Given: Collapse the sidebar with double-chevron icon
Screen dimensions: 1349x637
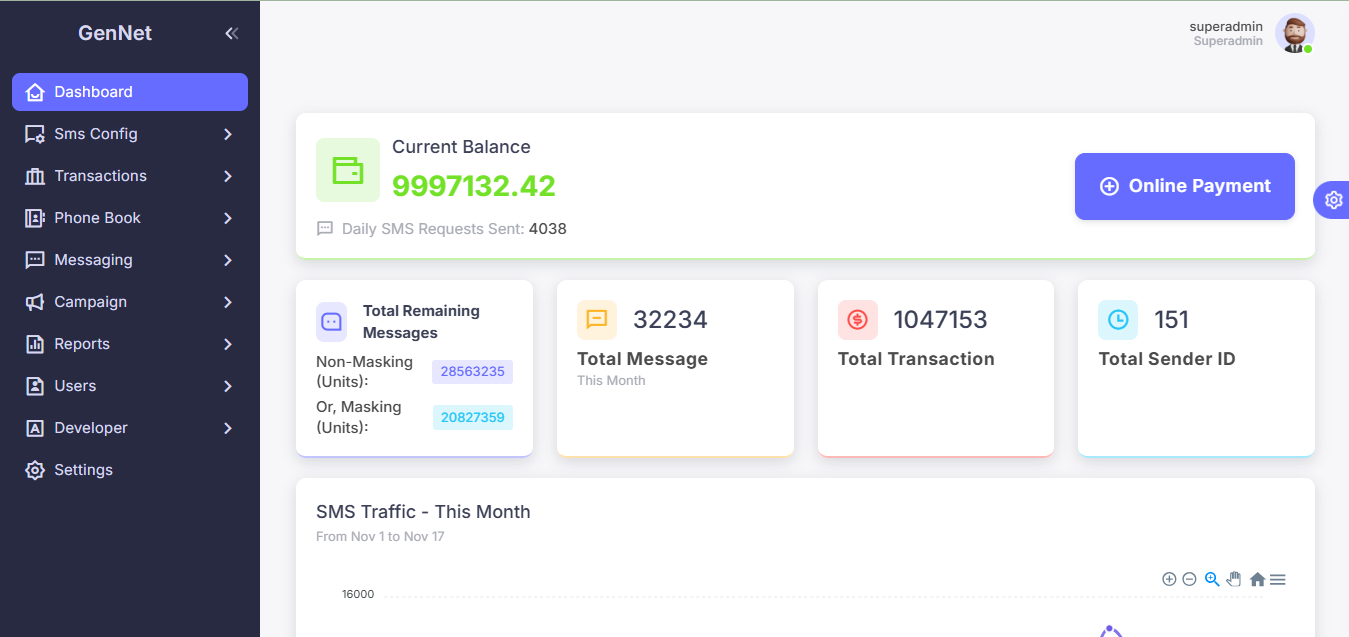Looking at the screenshot, I should 231,33.
